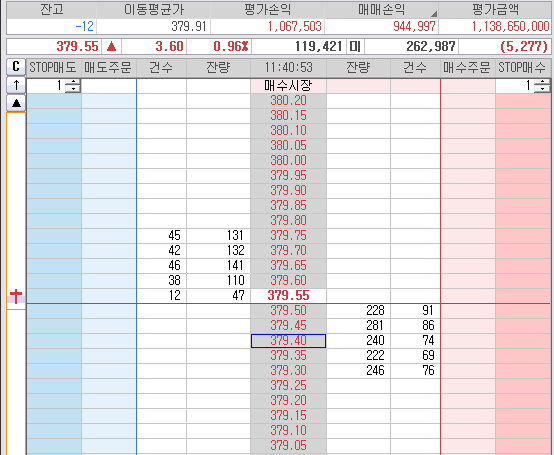Click the average price 379.91
Image resolution: width=554 pixels, height=455 pixels.
[x=189, y=26]
